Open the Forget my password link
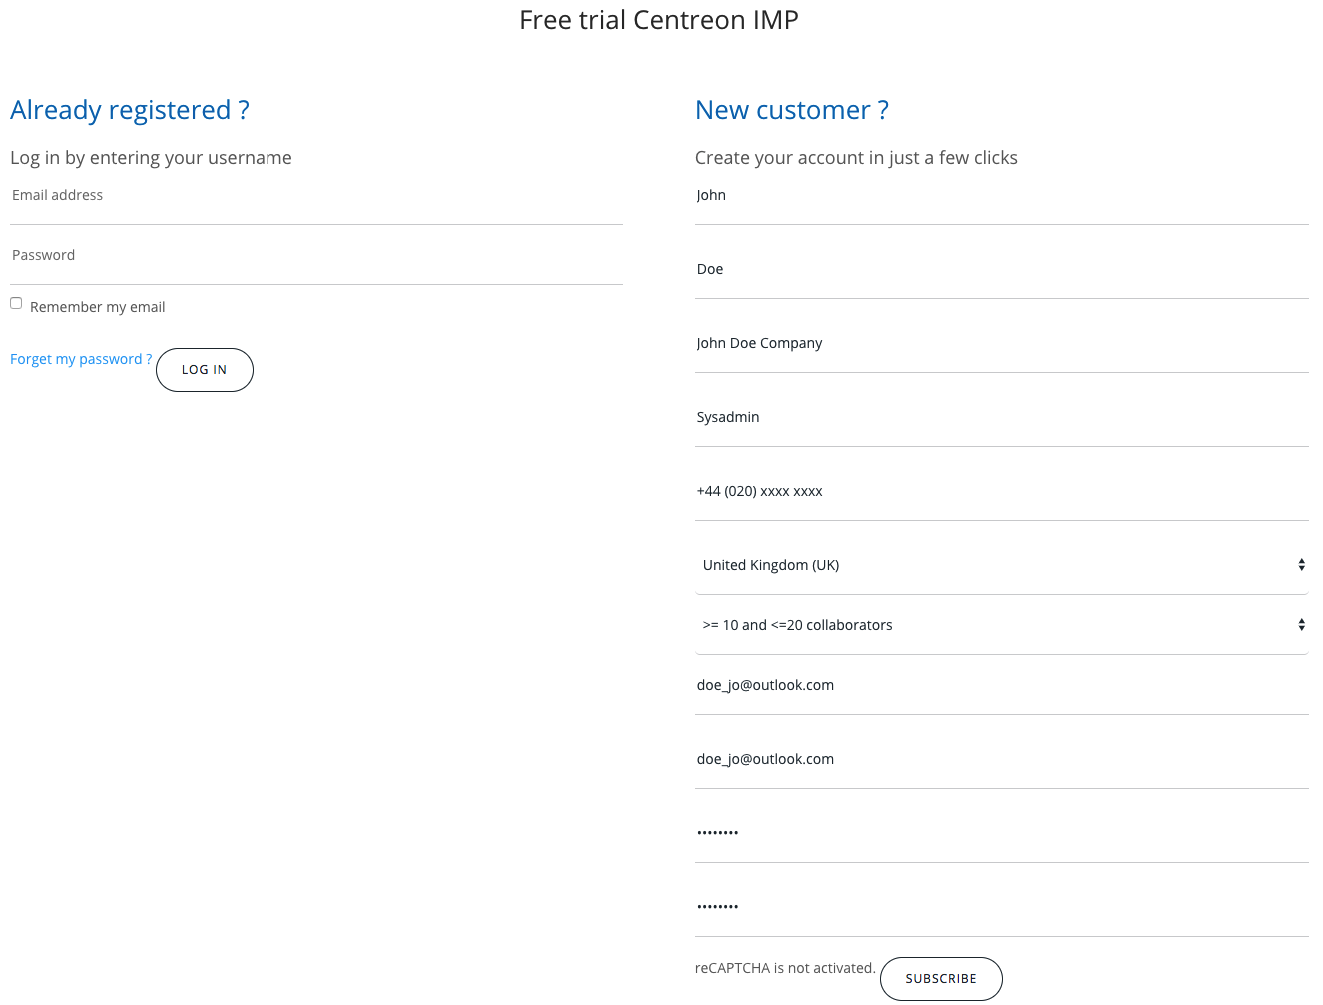This screenshot has height=1005, width=1323. tap(81, 359)
